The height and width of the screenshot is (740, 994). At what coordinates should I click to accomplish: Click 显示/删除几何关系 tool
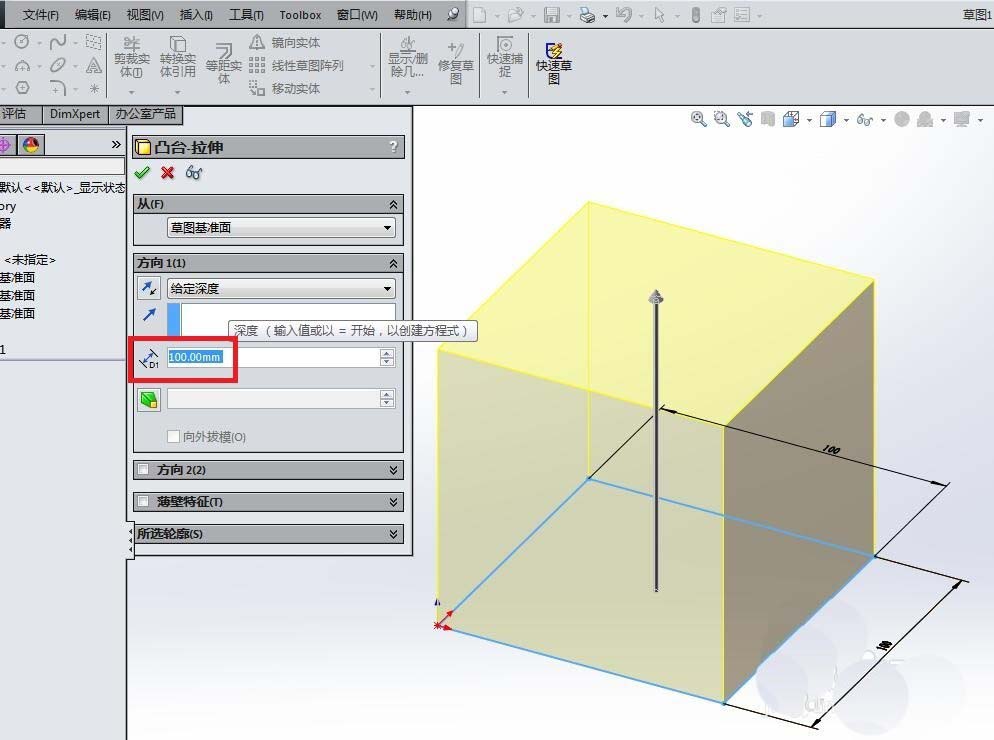408,58
